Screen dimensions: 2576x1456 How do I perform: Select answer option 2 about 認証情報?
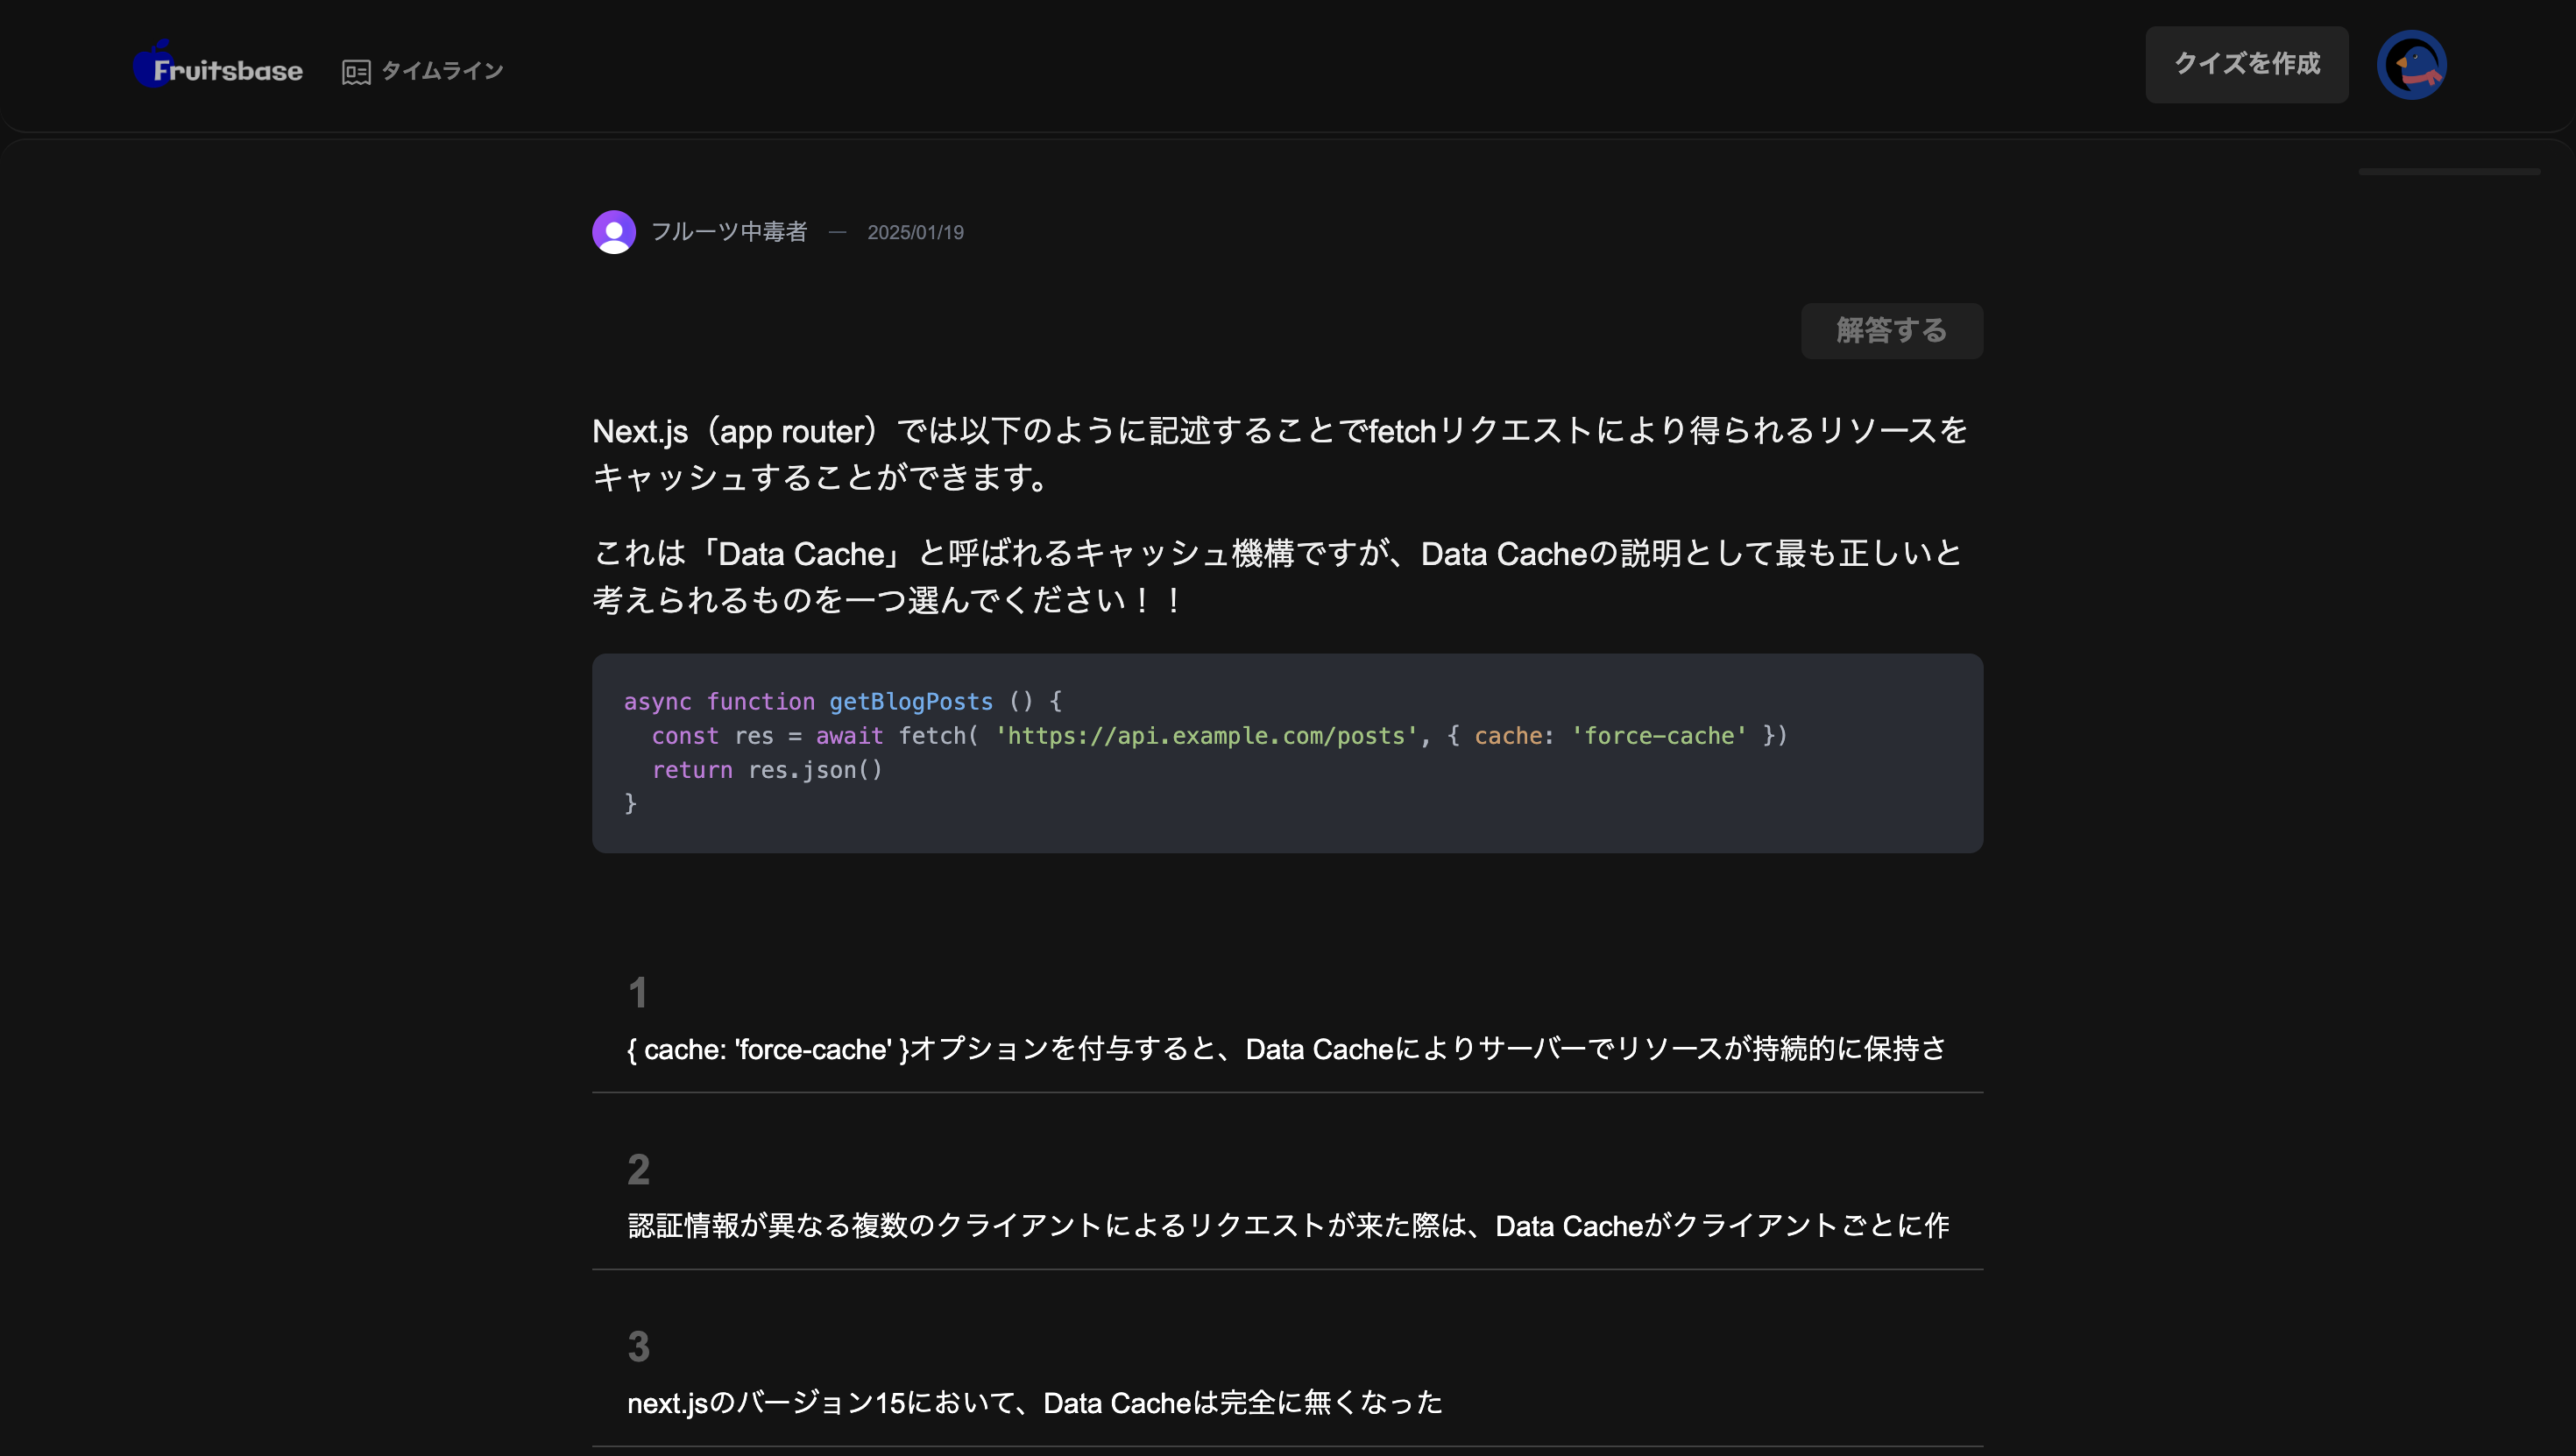[x=1286, y=1226]
